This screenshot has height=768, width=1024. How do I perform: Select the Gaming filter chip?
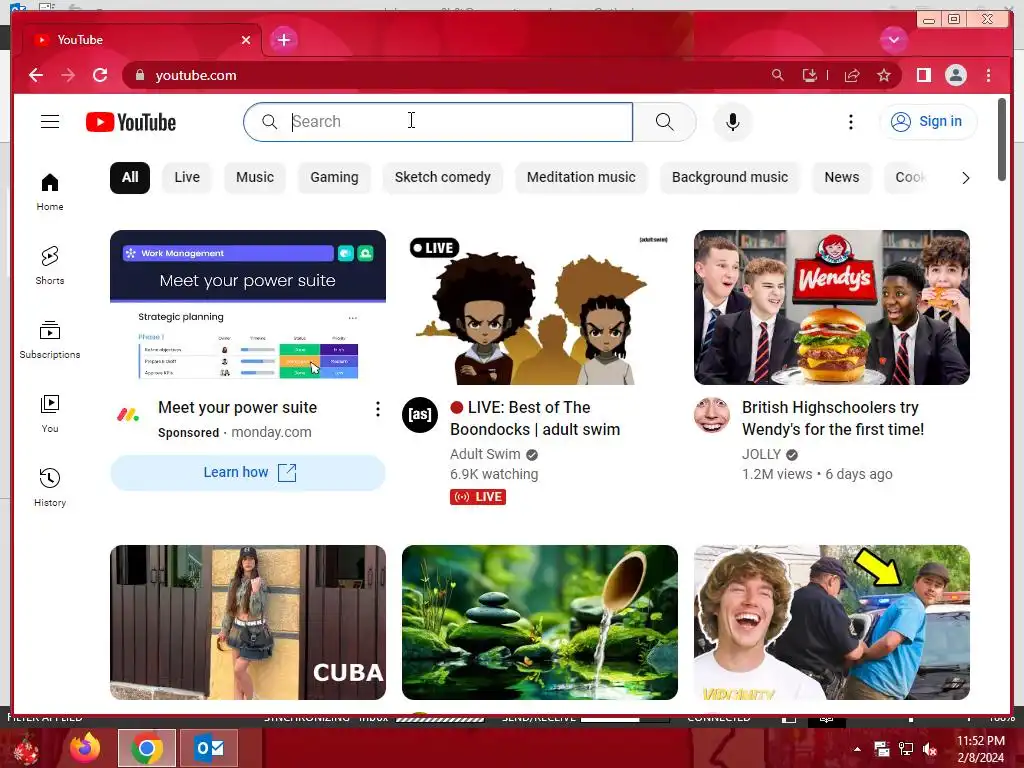tap(334, 178)
